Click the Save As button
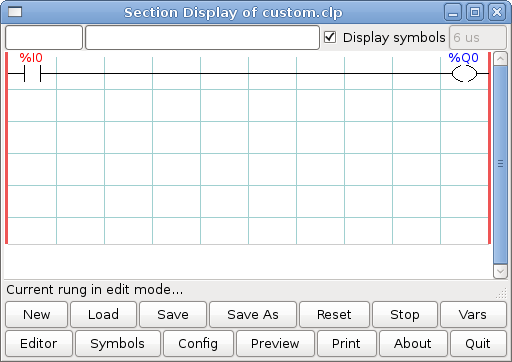Screen dimensions: 512x362 coord(253,314)
